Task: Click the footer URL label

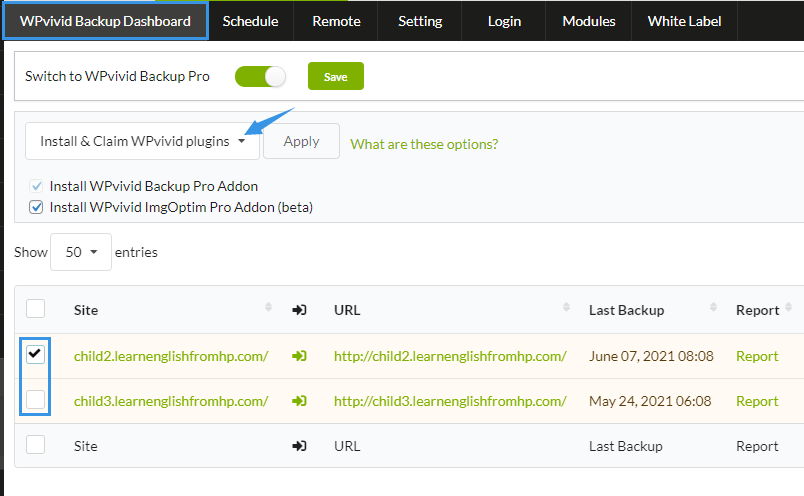Action: pos(347,446)
